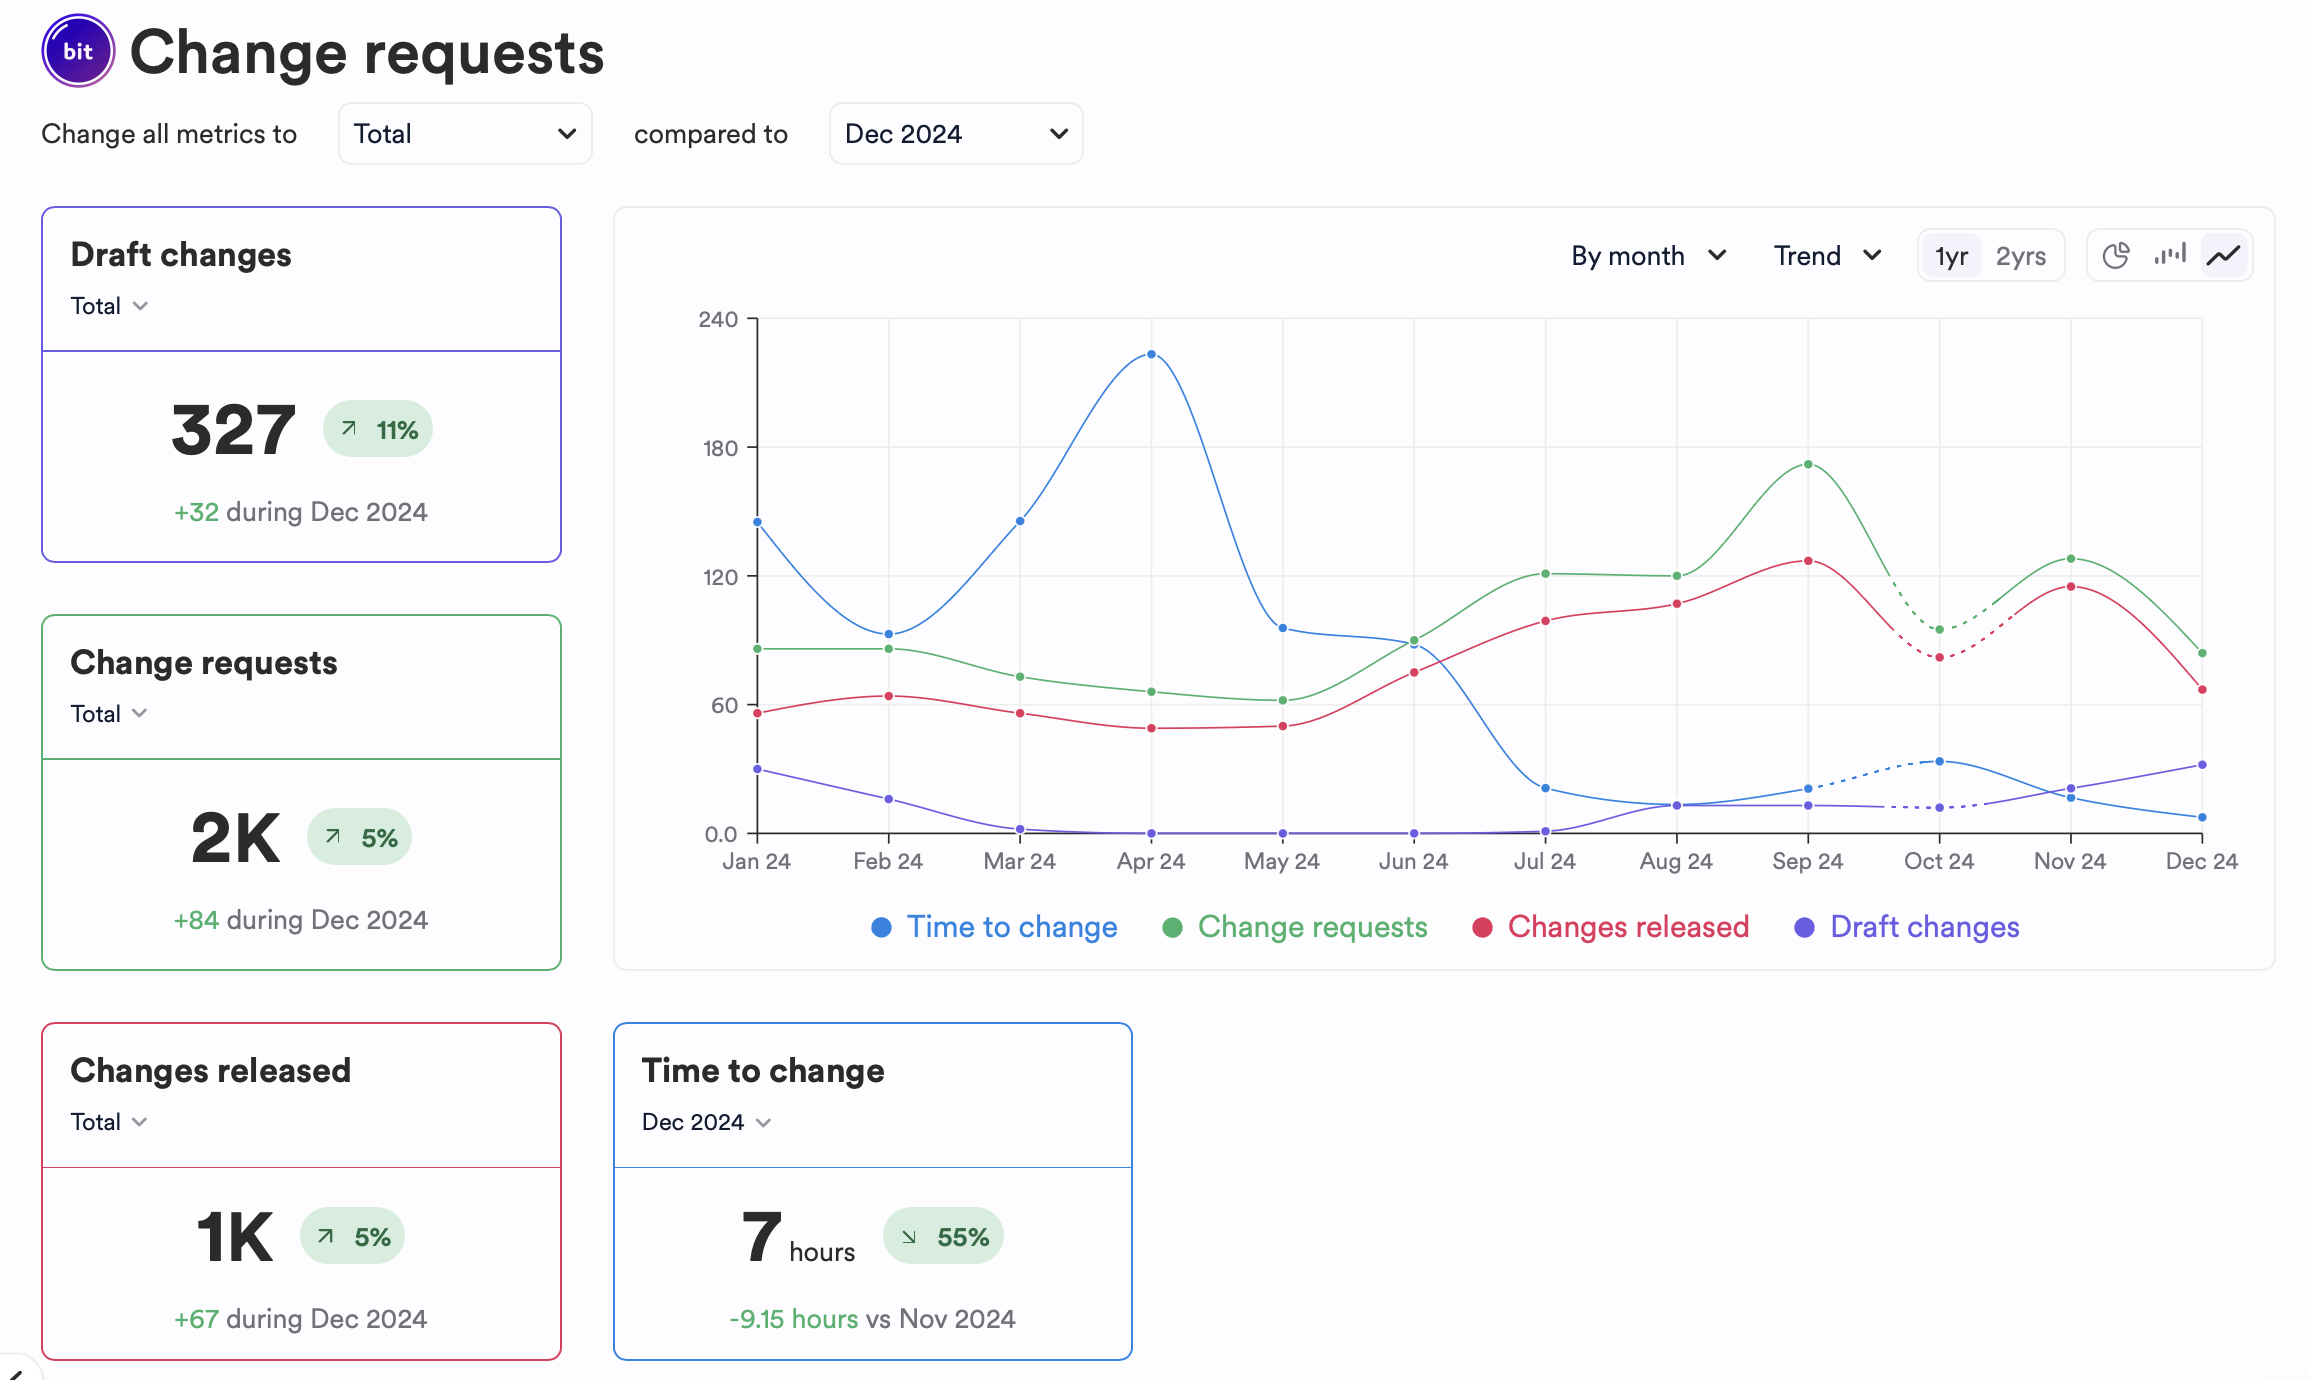Click the bit logo icon
This screenshot has width=2310, height=1380.
78,51
